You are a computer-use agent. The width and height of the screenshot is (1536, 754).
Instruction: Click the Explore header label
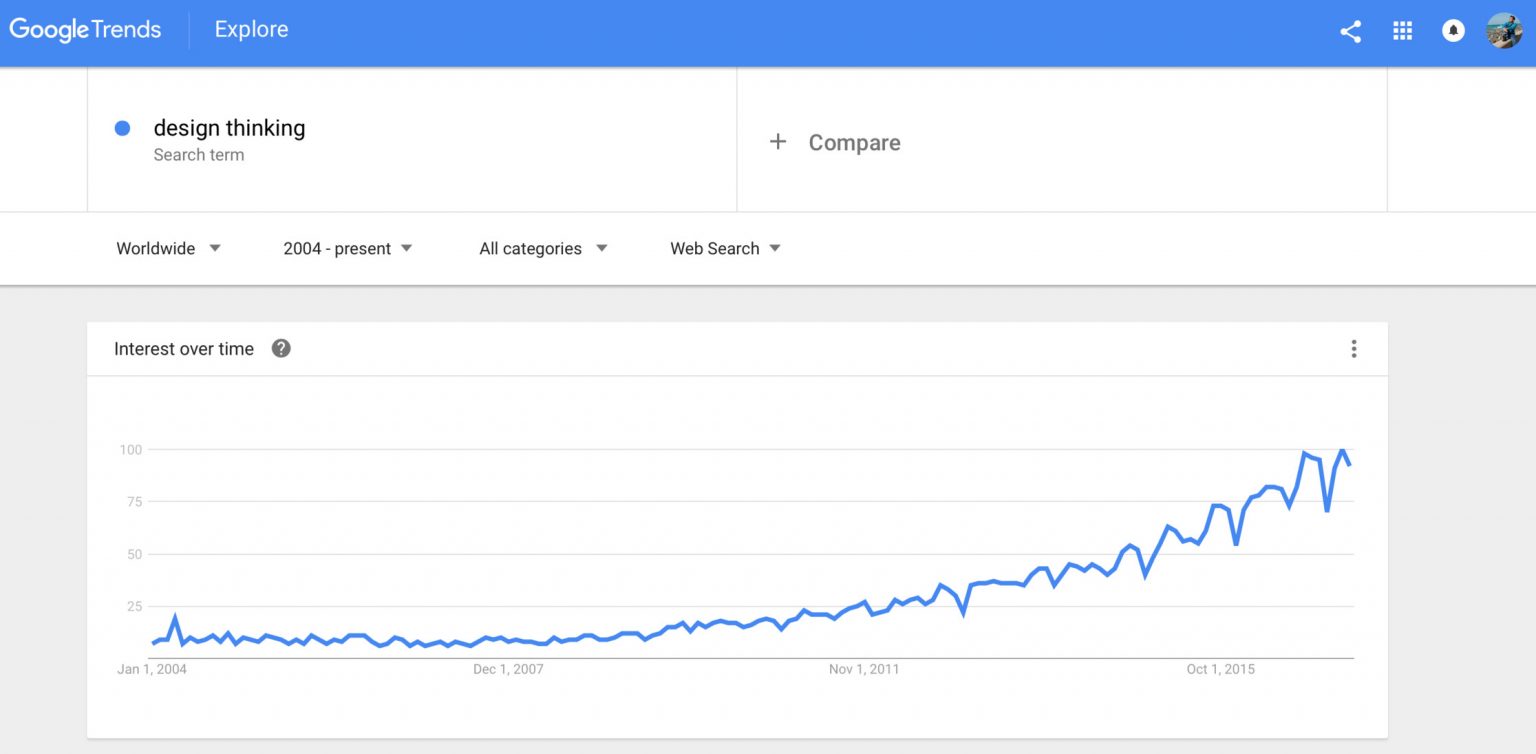251,30
